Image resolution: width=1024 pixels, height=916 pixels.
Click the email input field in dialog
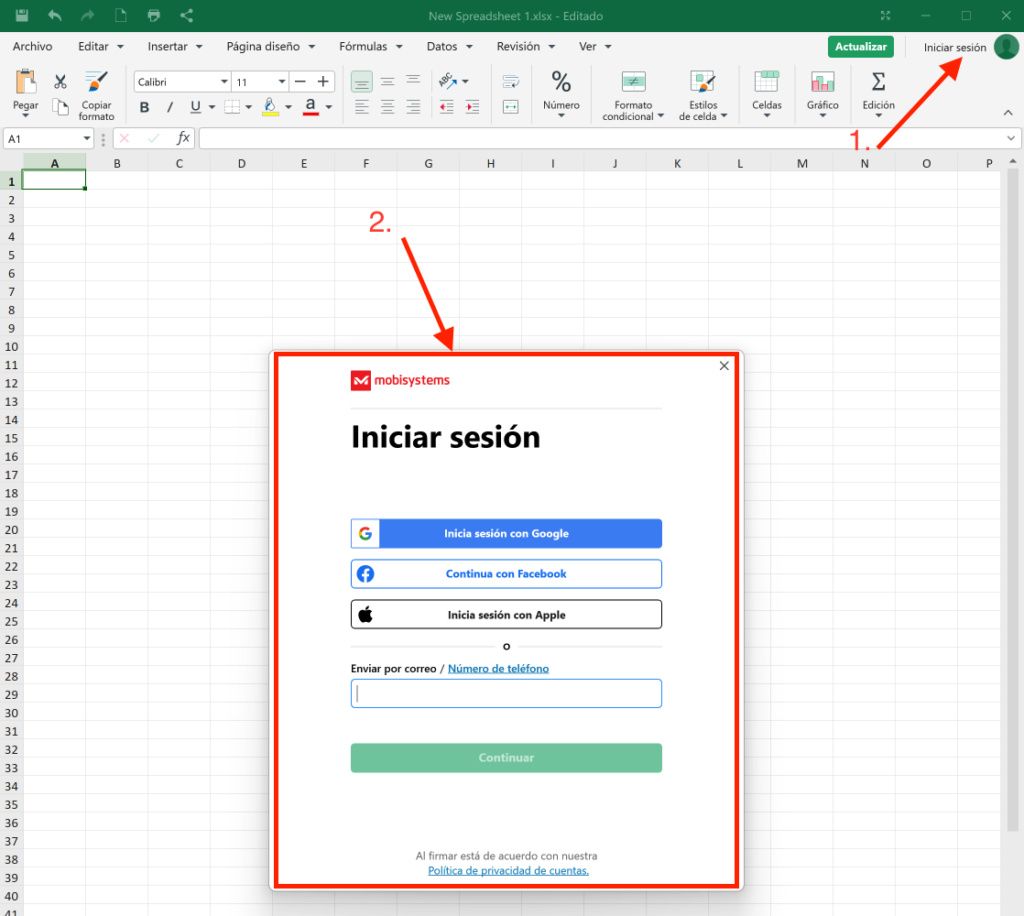click(x=506, y=694)
